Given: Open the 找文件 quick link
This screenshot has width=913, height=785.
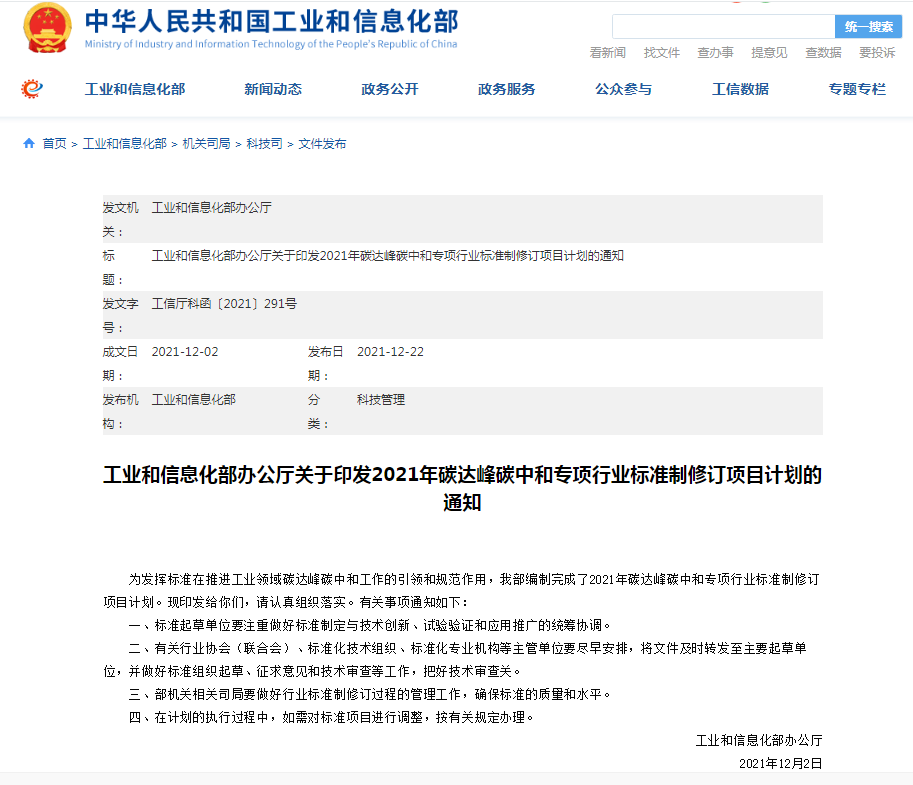Looking at the screenshot, I should tap(661, 53).
